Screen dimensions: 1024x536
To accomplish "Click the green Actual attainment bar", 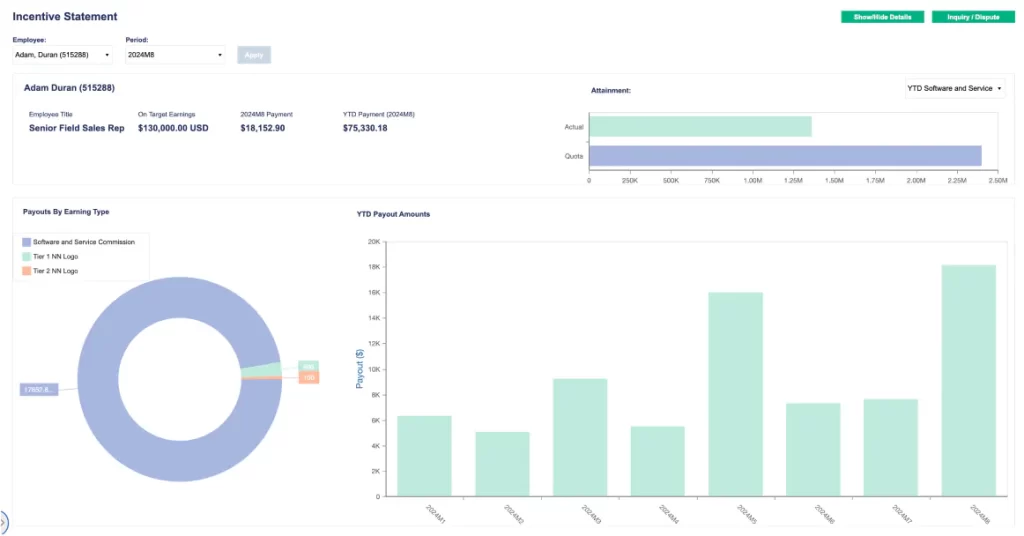I will (700, 126).
